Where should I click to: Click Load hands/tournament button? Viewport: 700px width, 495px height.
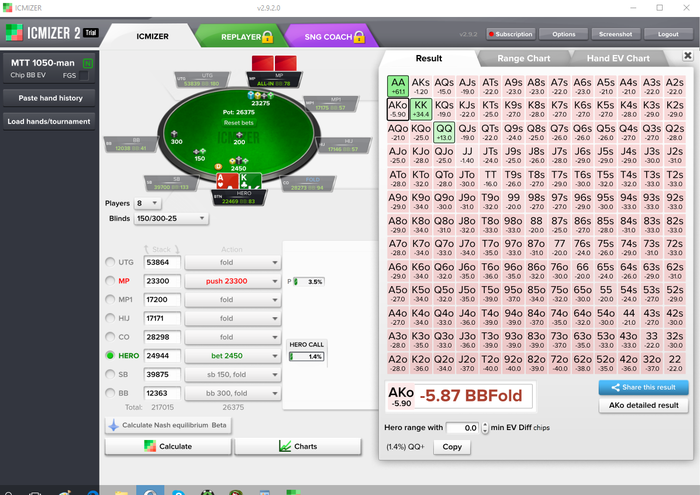pyautogui.click(x=49, y=121)
